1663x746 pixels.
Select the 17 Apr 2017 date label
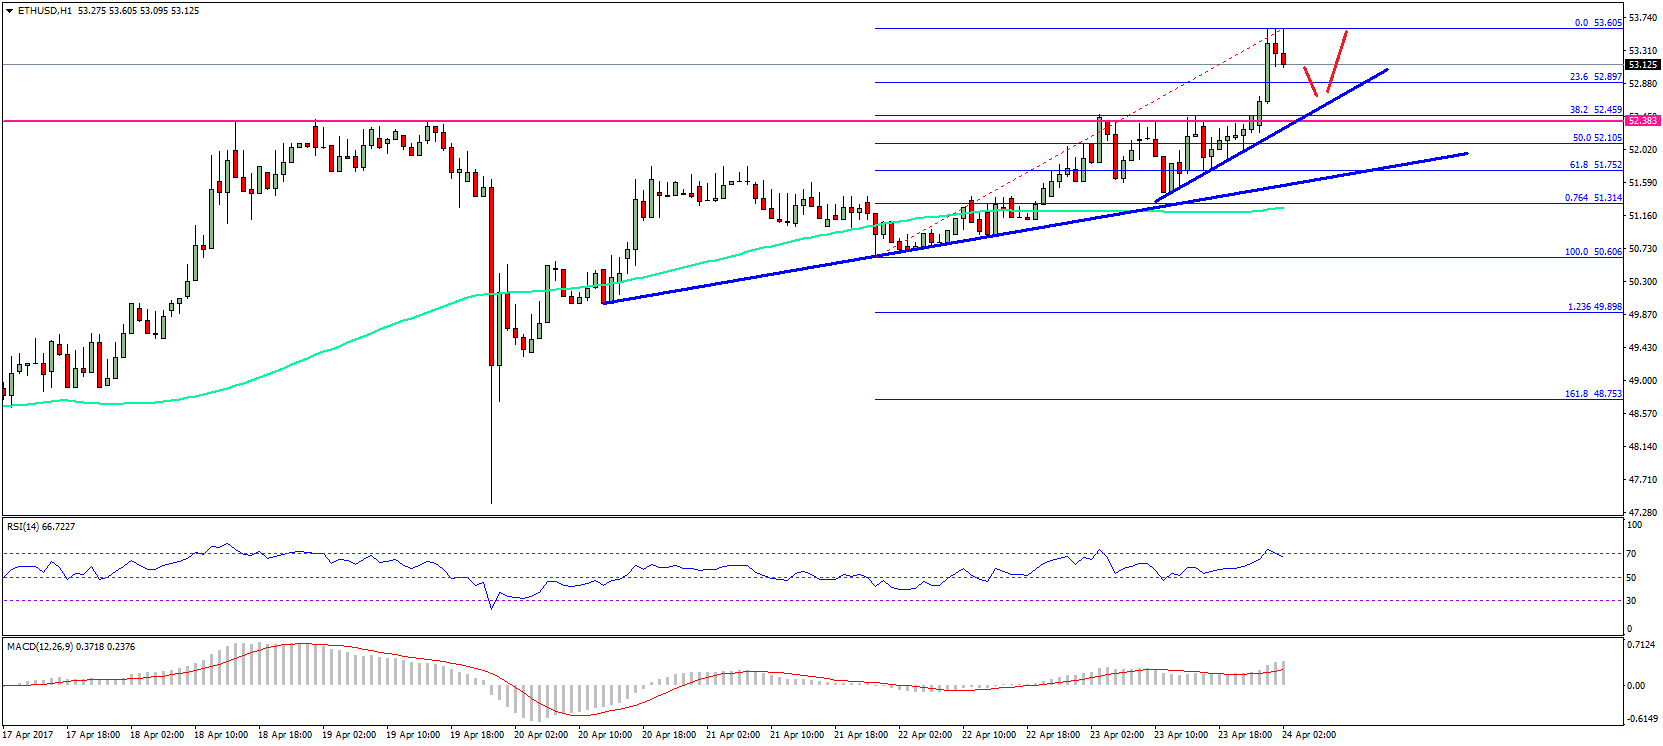[28, 735]
